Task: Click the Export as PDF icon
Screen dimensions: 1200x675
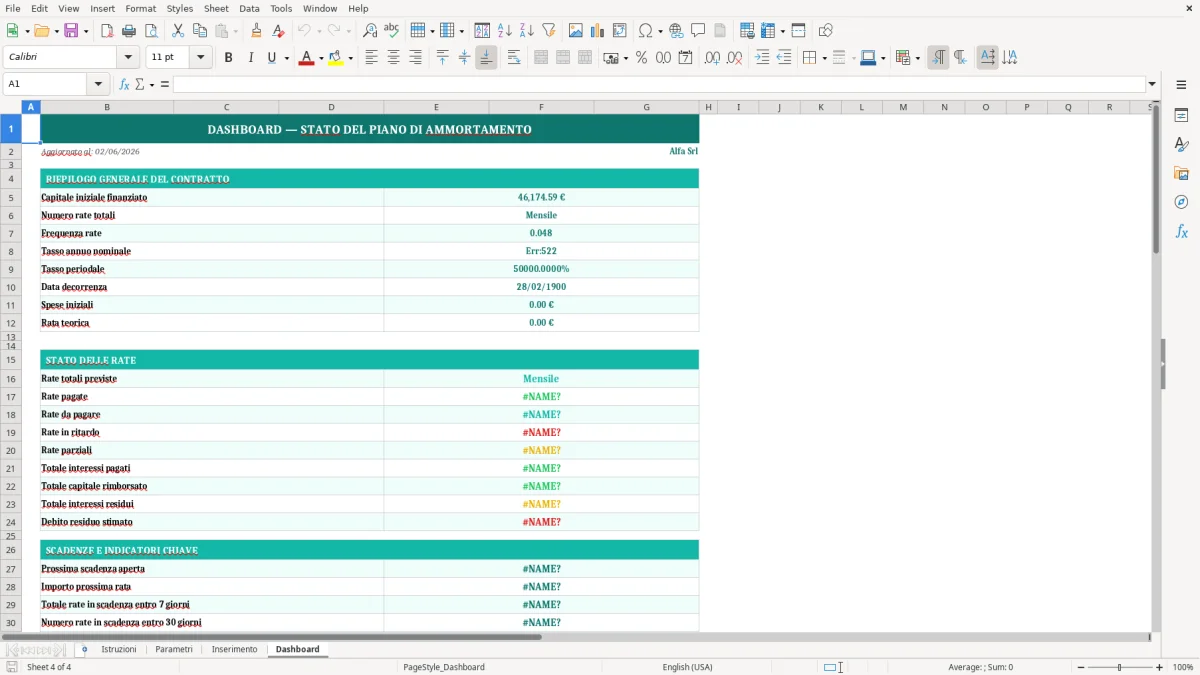Action: coord(107,31)
